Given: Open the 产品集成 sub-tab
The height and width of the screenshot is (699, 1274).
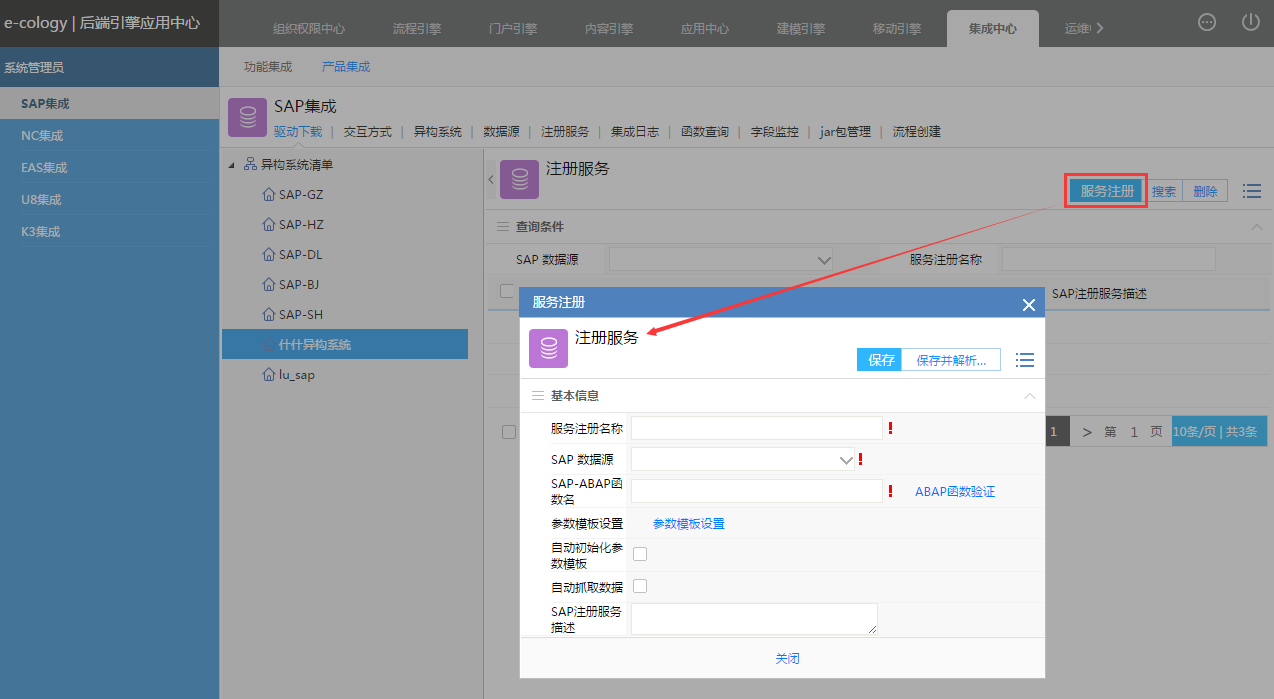Looking at the screenshot, I should (x=346, y=67).
